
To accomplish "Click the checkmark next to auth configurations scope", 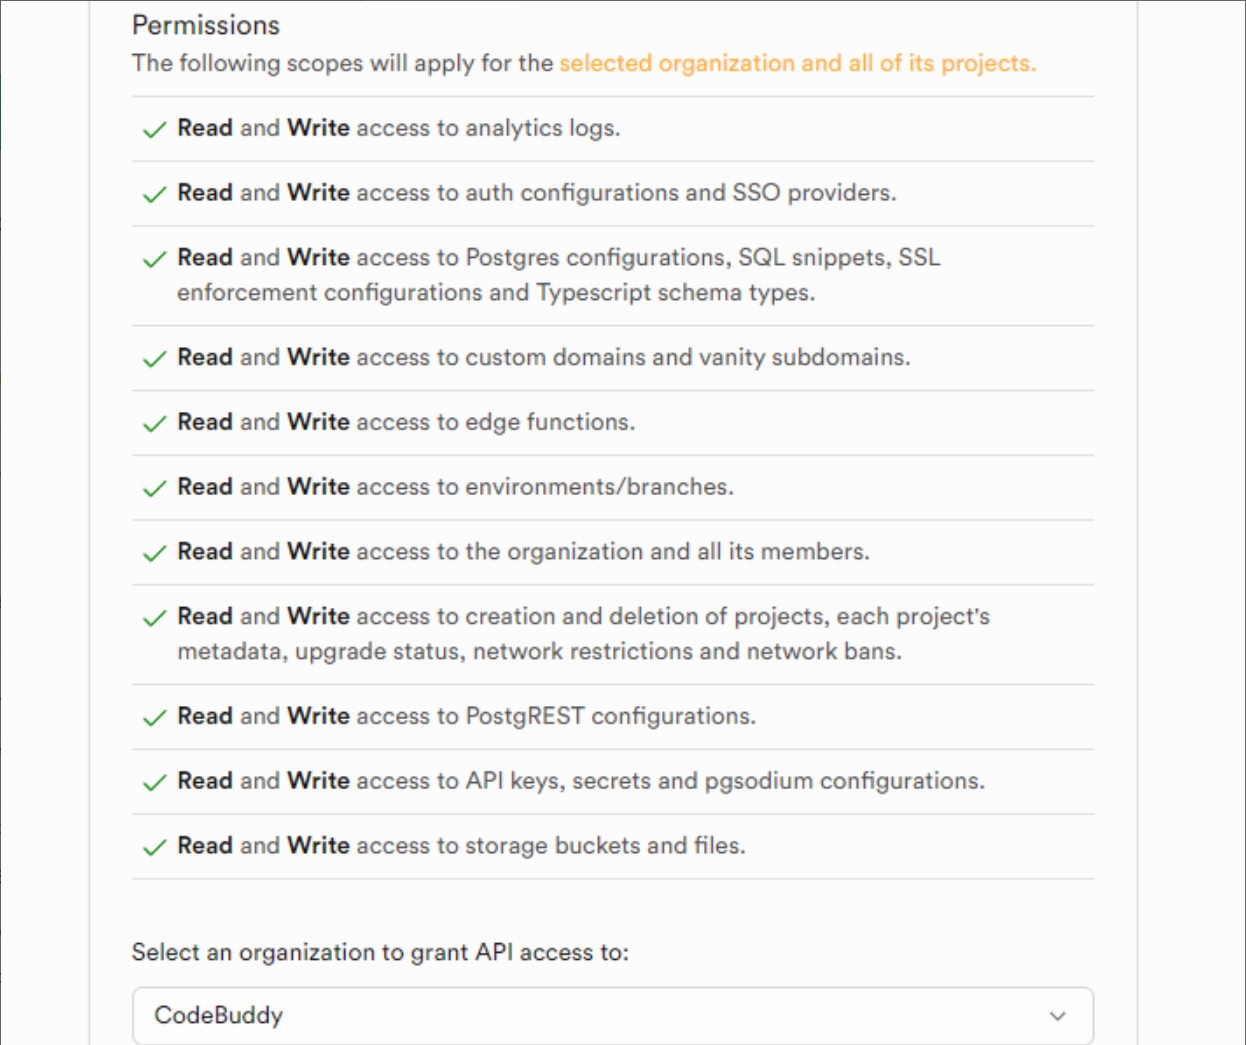I will [x=154, y=194].
